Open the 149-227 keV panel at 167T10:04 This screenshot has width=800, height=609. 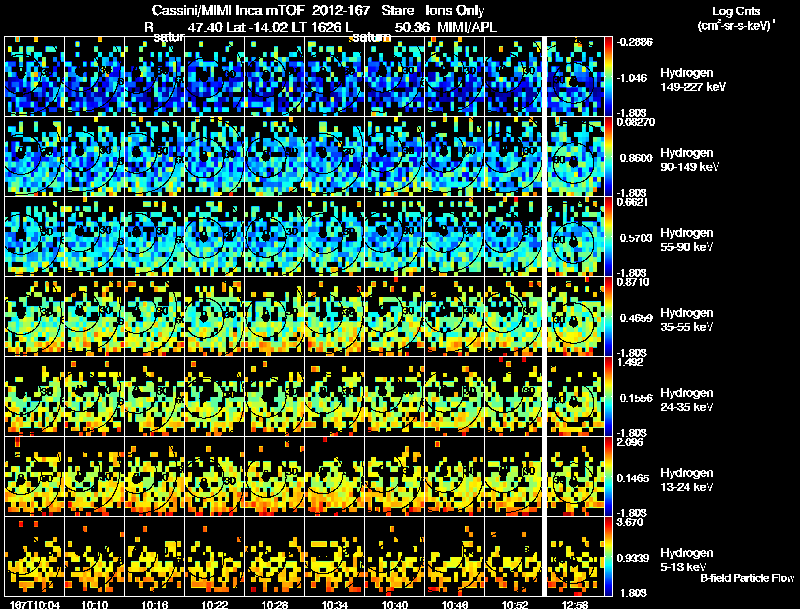tap(34, 76)
